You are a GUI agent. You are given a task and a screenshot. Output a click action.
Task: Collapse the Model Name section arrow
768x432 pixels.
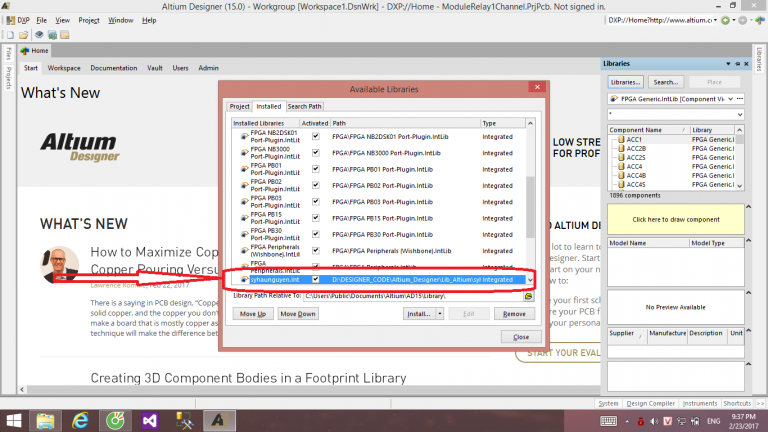click(x=748, y=240)
